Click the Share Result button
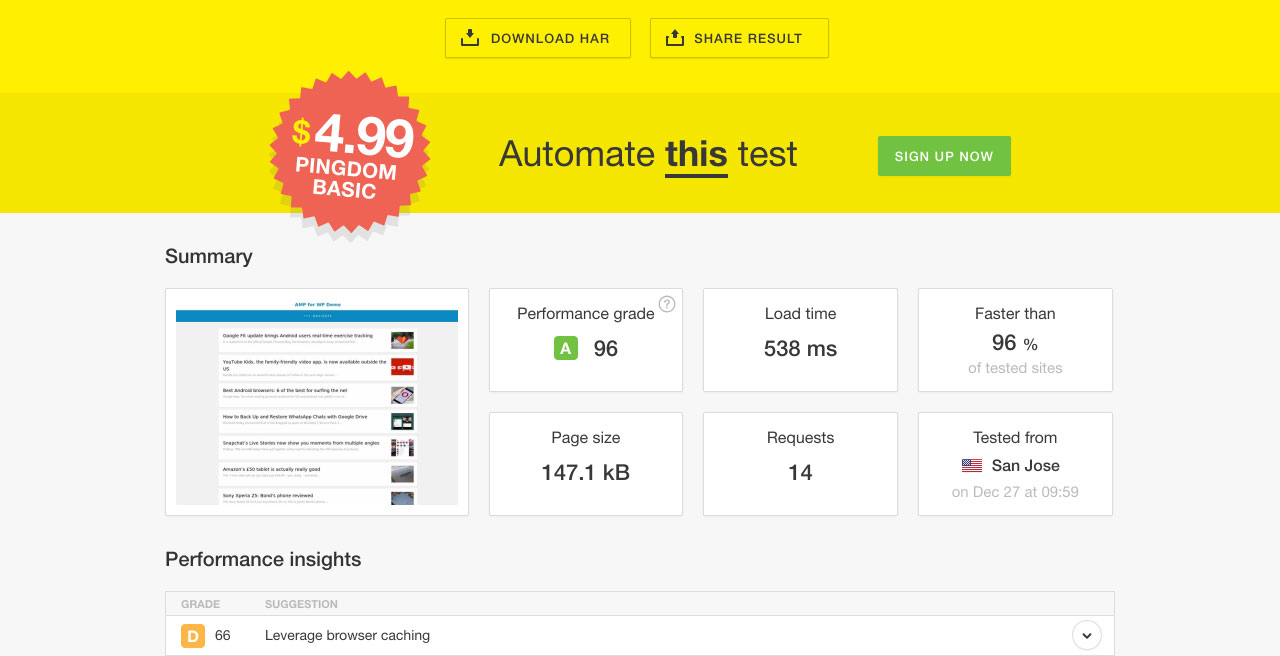This screenshot has width=1280, height=656. pos(739,38)
